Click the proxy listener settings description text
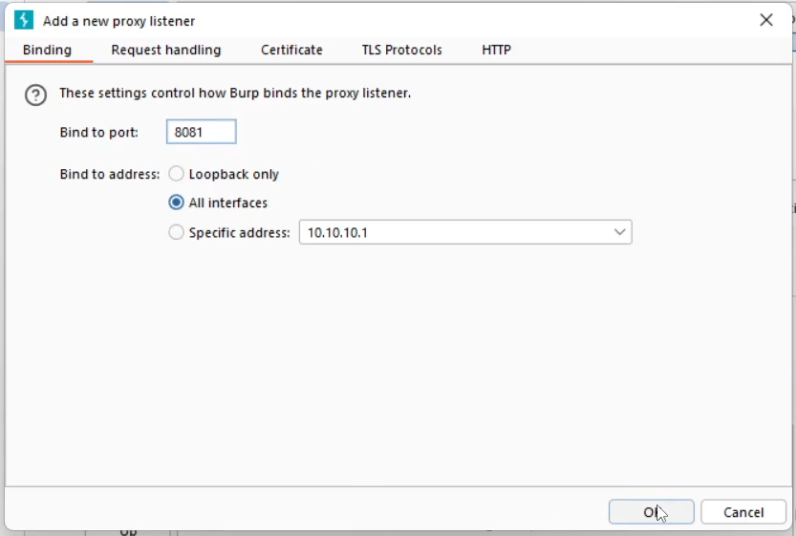Image resolution: width=796 pixels, height=536 pixels. 235,93
